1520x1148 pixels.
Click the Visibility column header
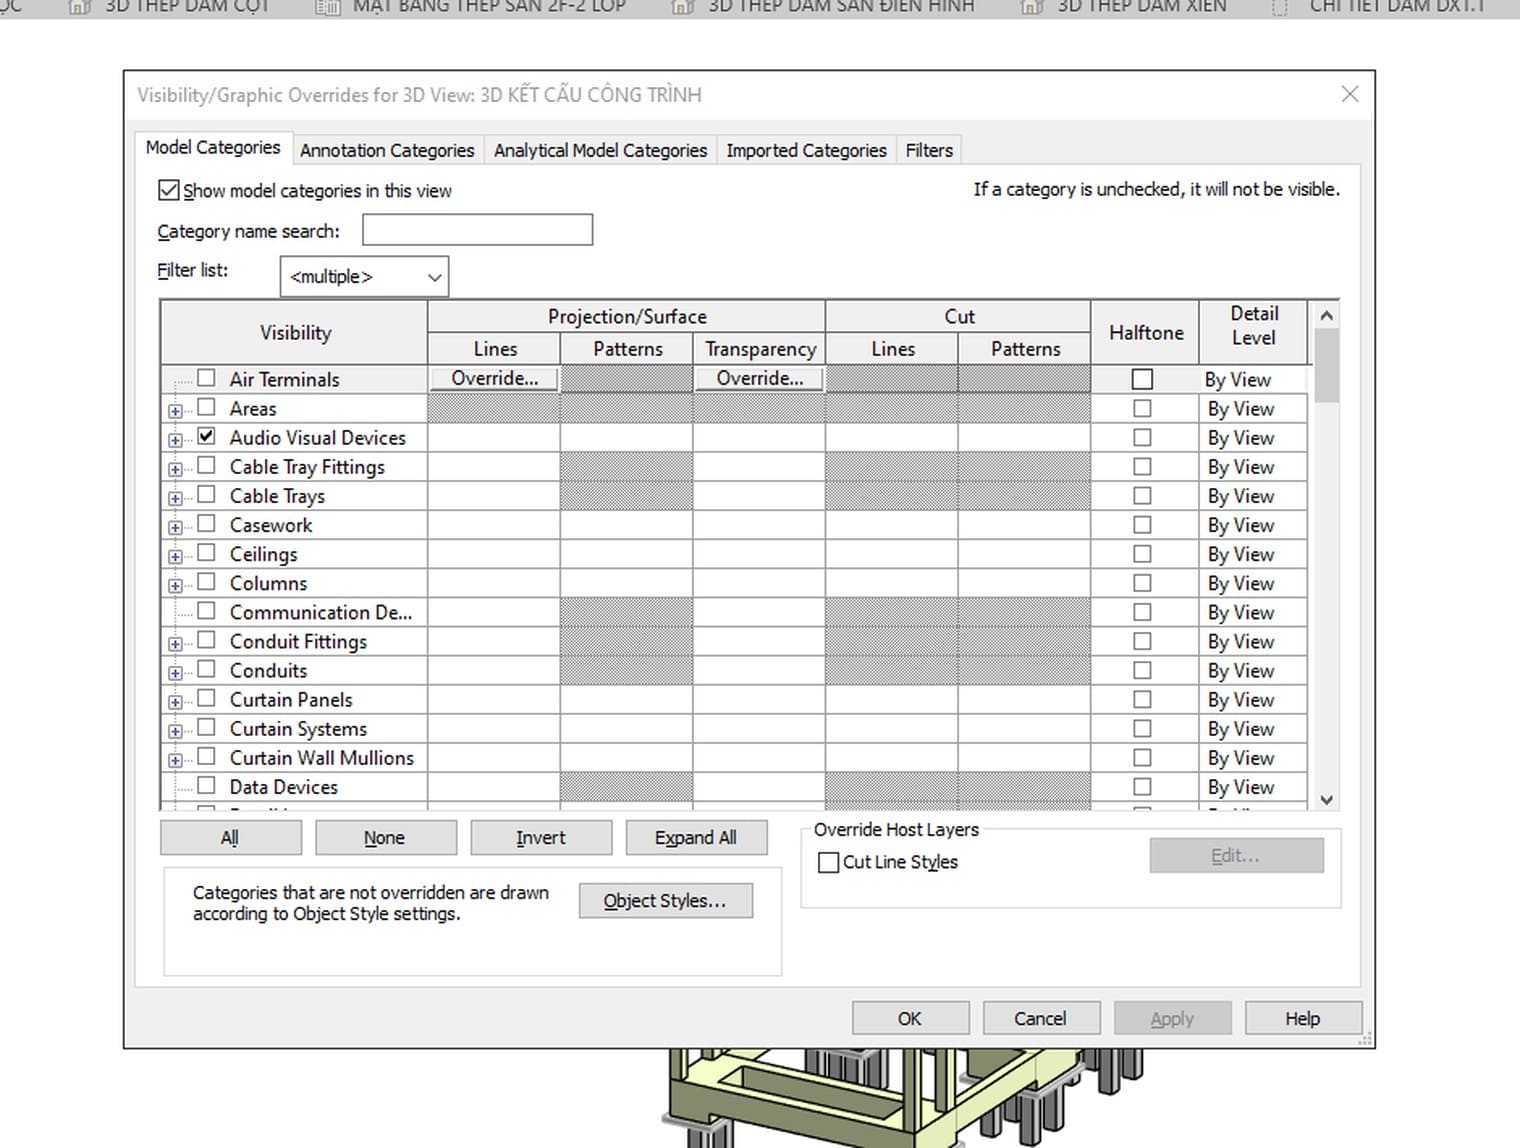tap(295, 333)
